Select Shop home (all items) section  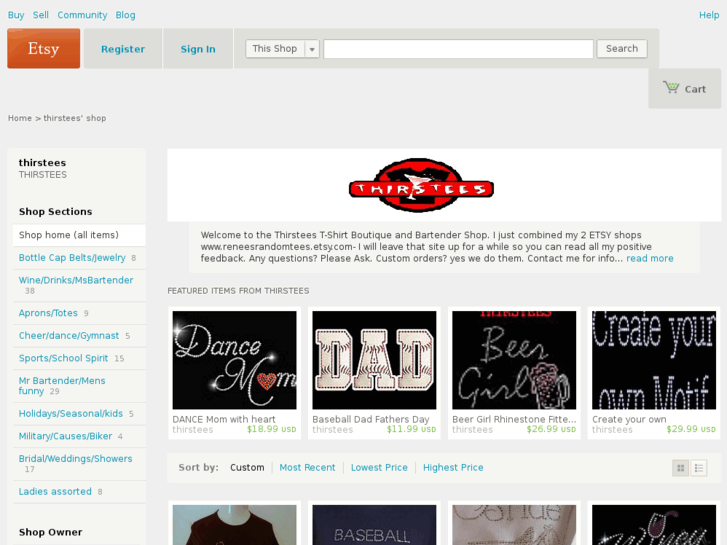pyautogui.click(x=79, y=235)
